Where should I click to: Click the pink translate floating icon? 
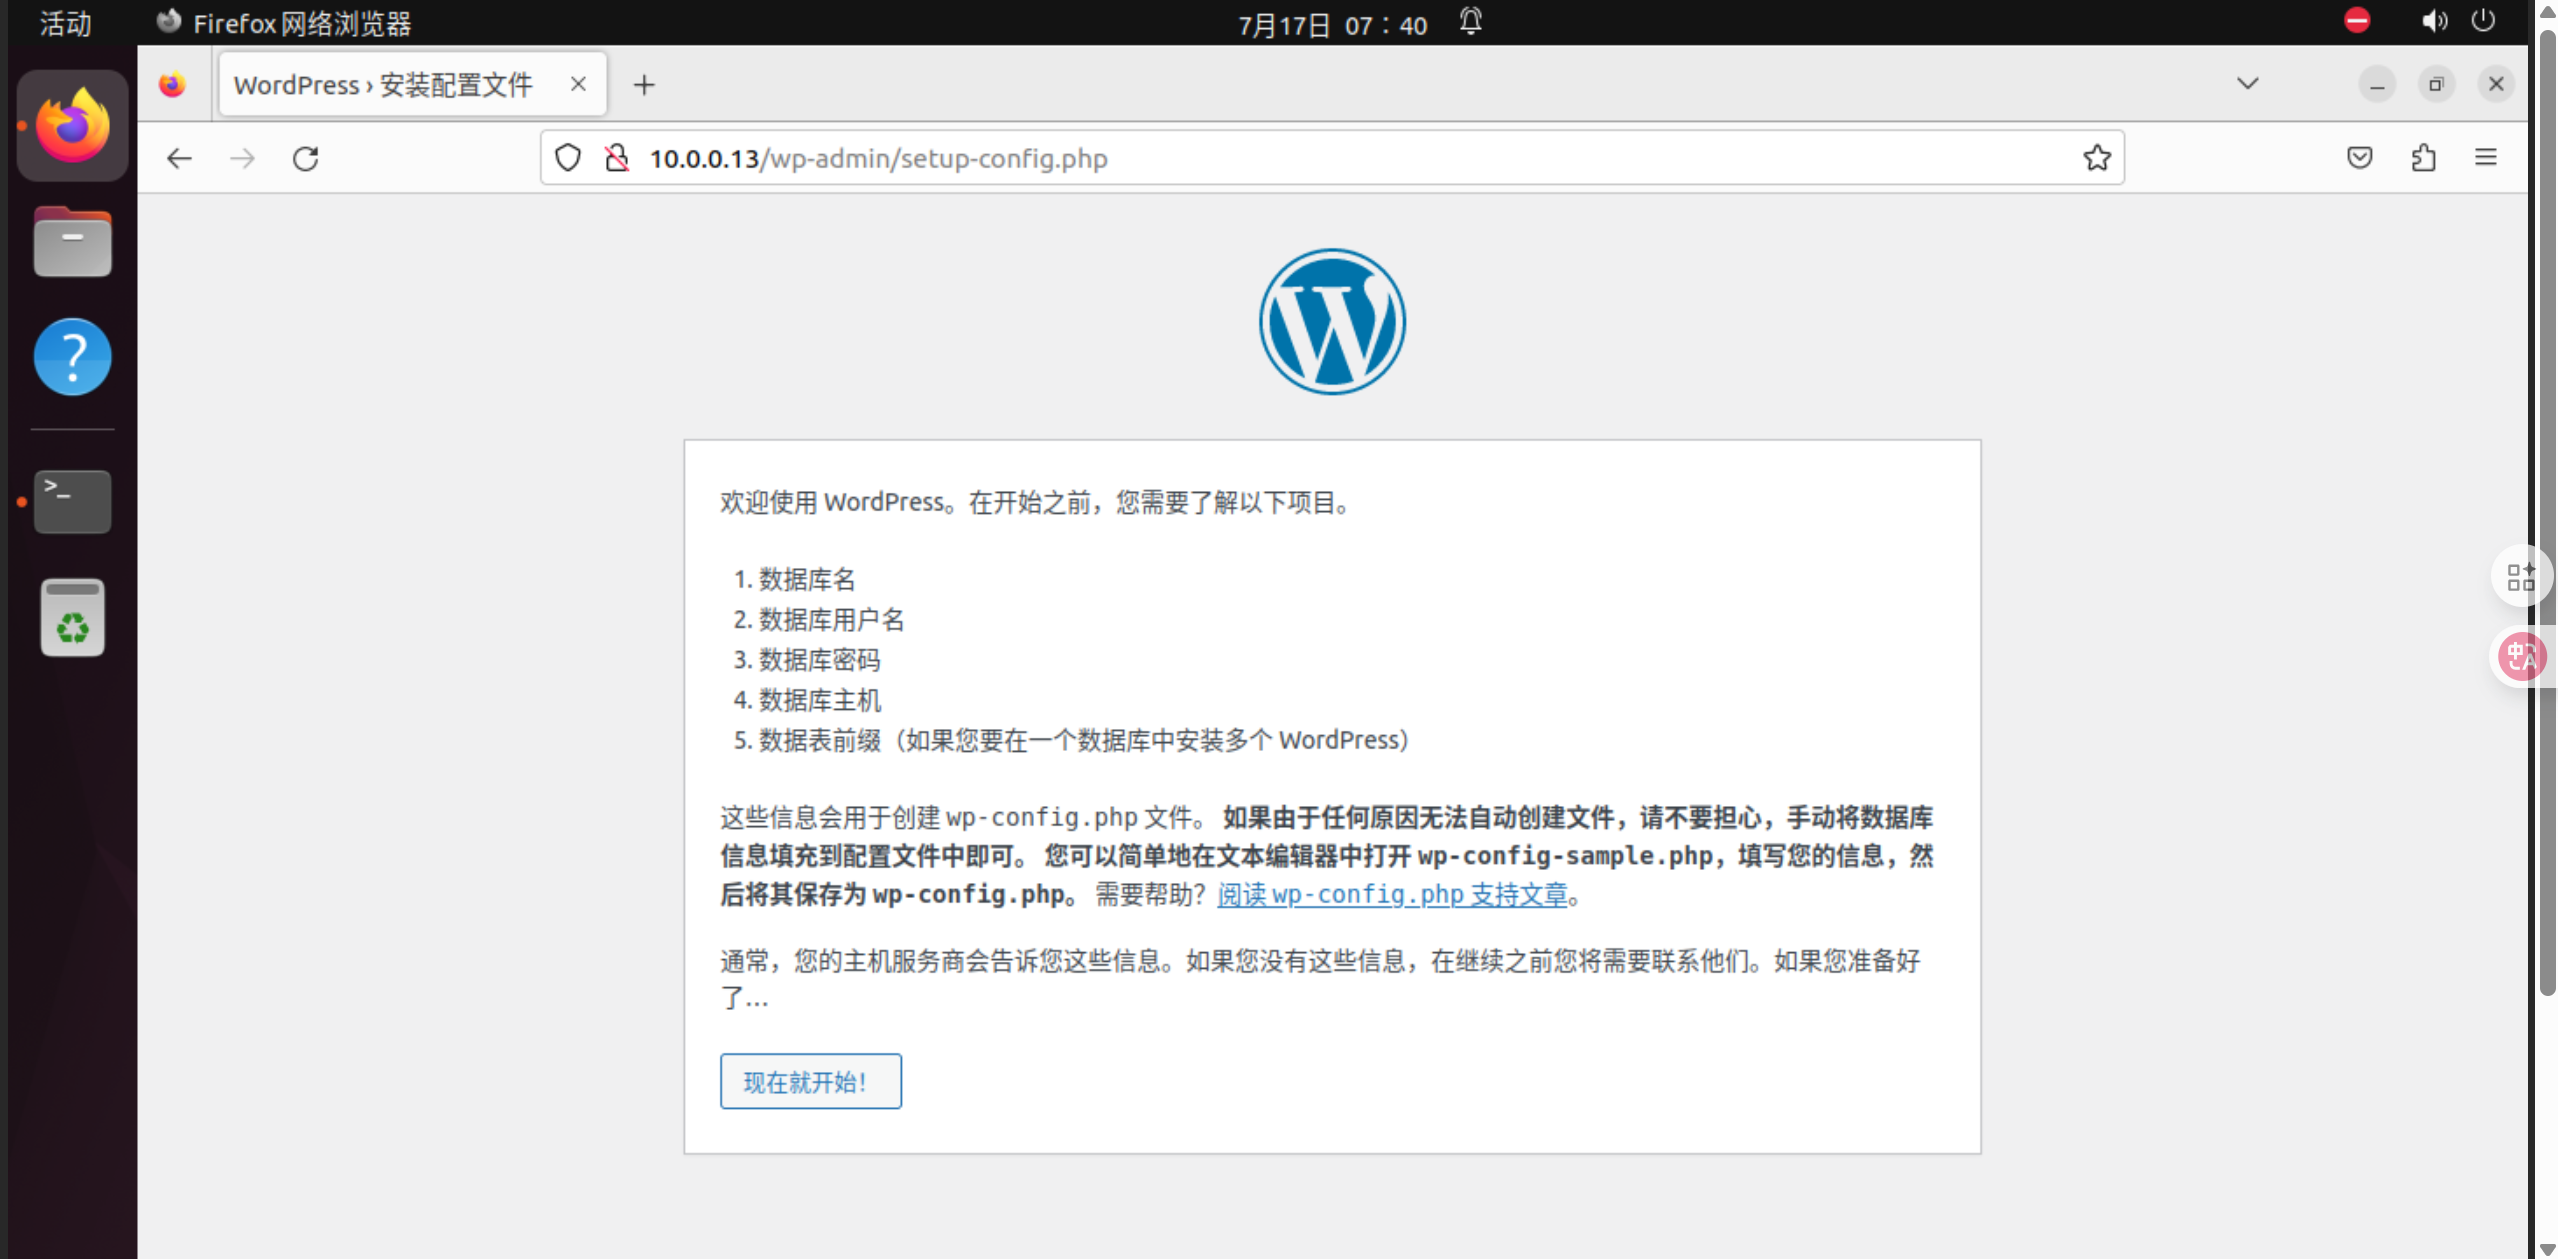pyautogui.click(x=2520, y=657)
